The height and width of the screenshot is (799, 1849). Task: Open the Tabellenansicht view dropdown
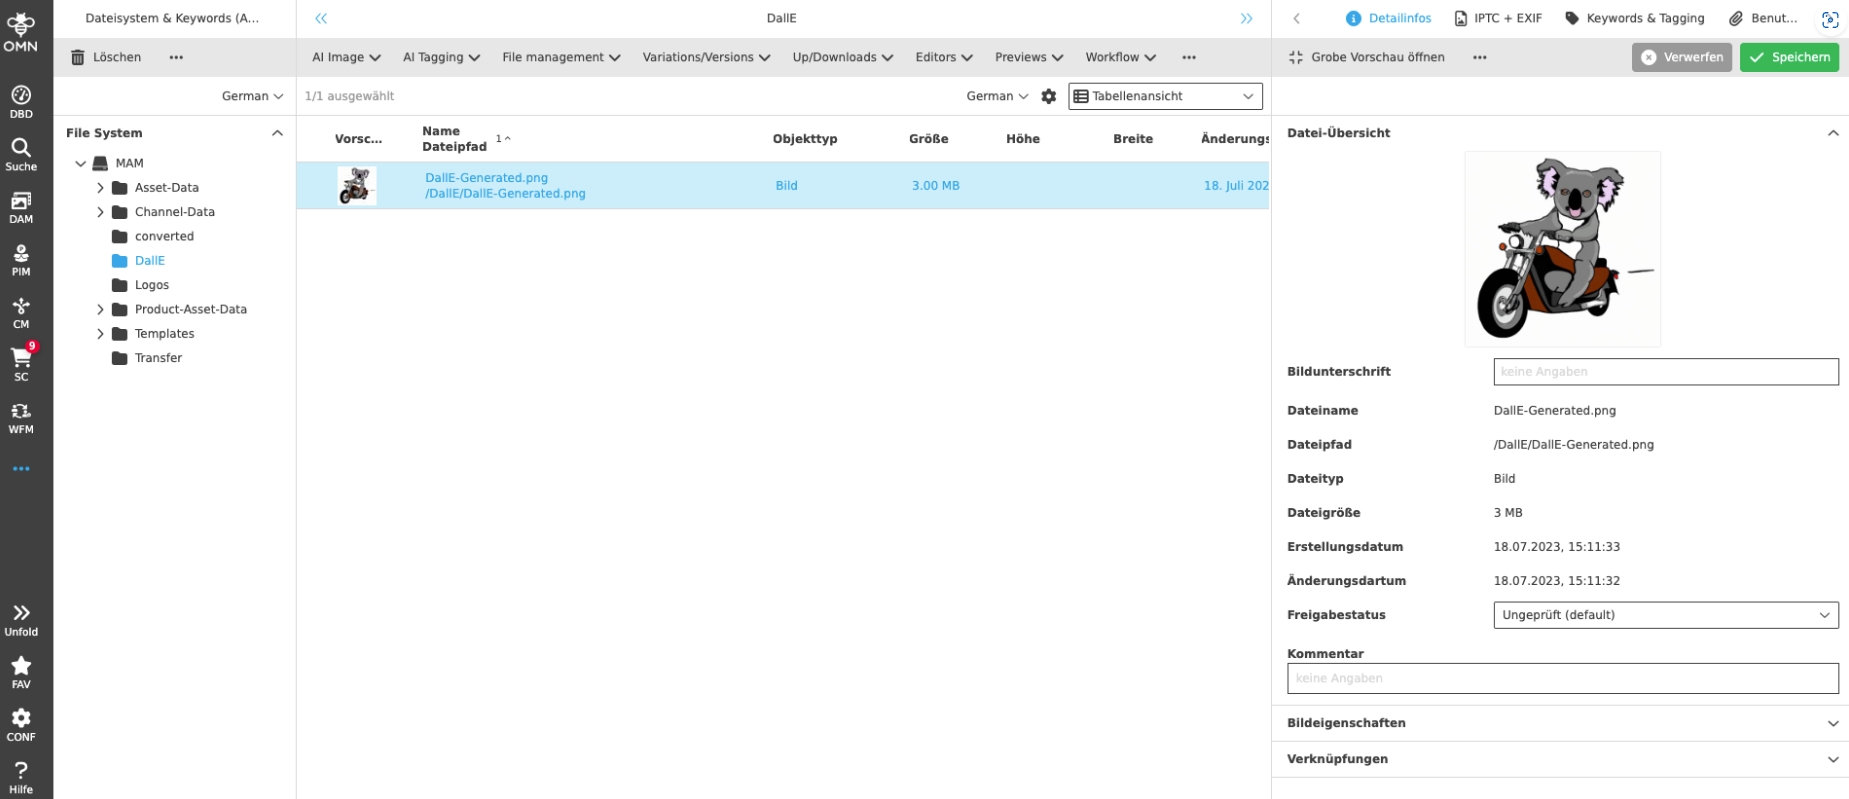pos(1165,96)
